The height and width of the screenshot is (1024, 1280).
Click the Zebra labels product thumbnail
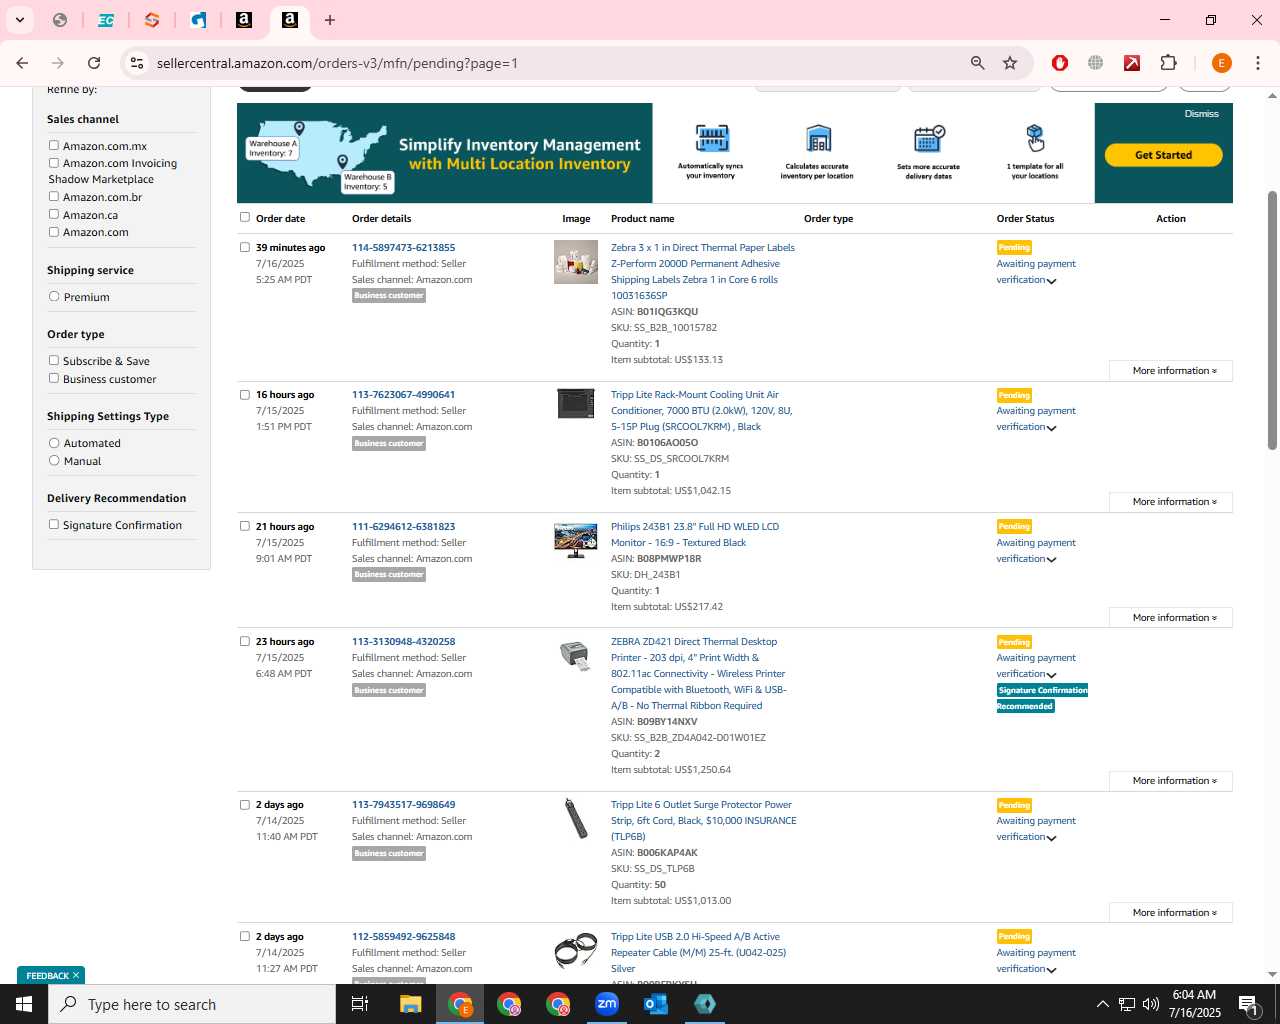pyautogui.click(x=576, y=262)
